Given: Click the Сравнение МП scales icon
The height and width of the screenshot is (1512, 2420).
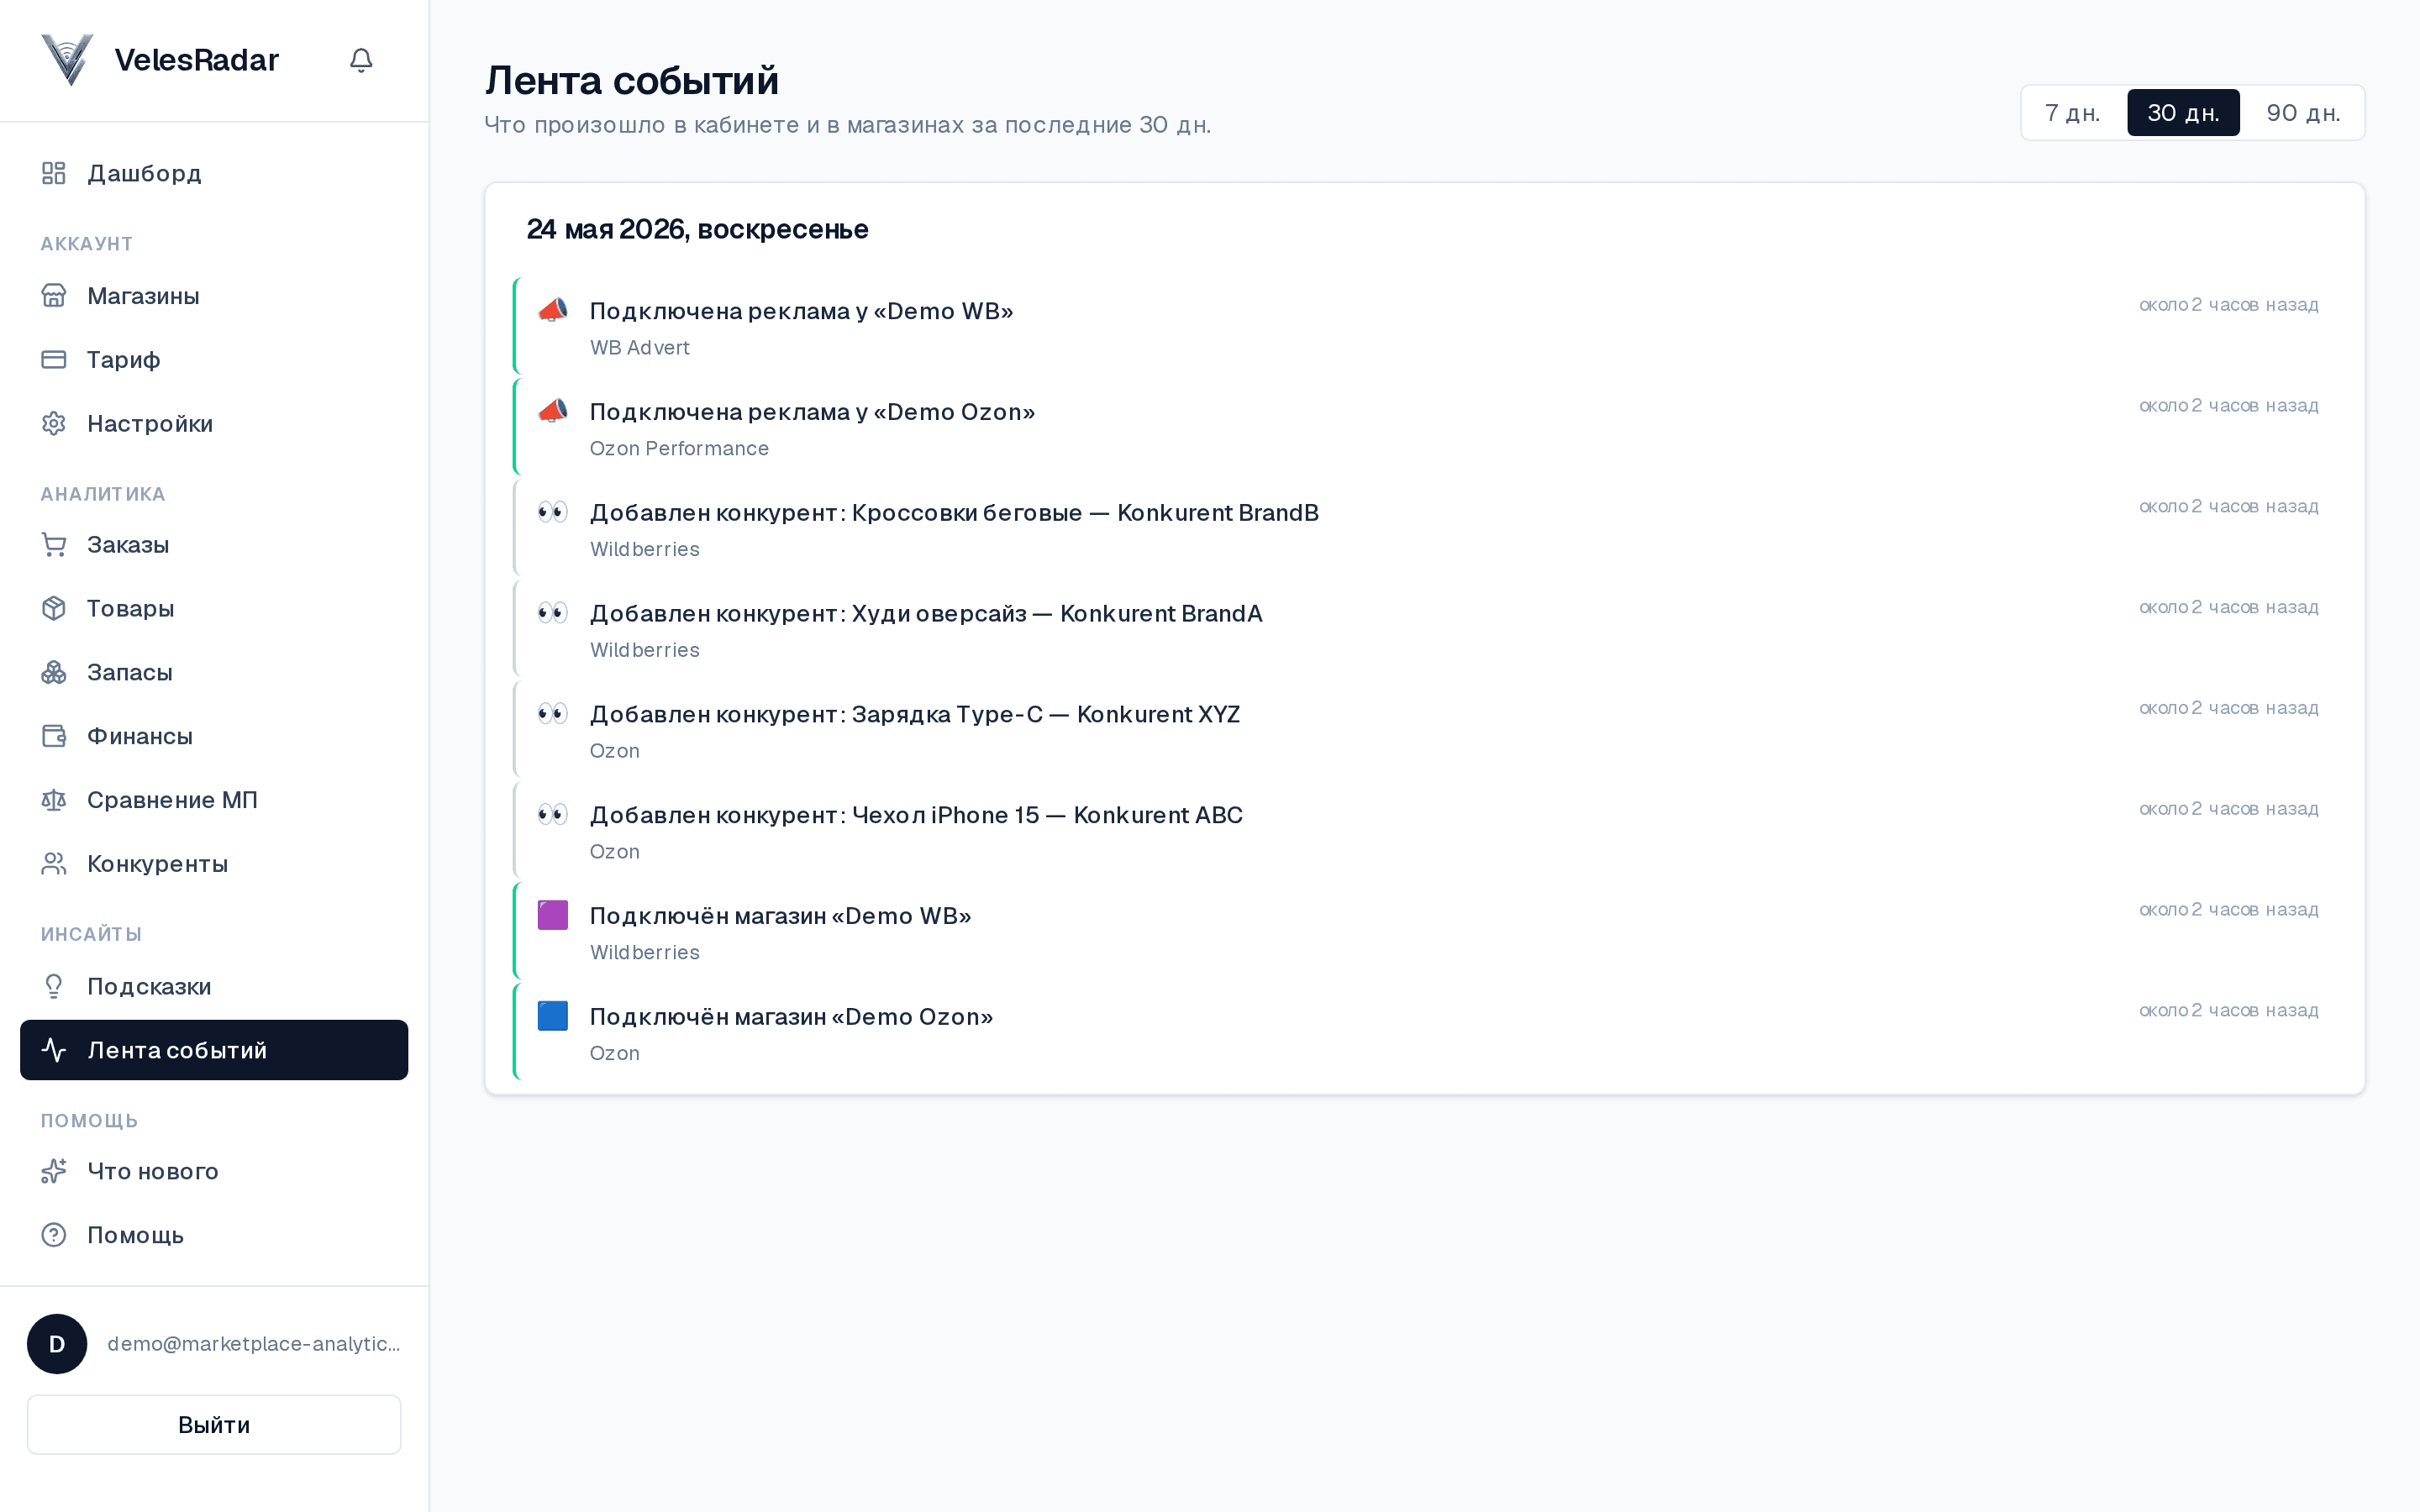Looking at the screenshot, I should click(x=54, y=800).
